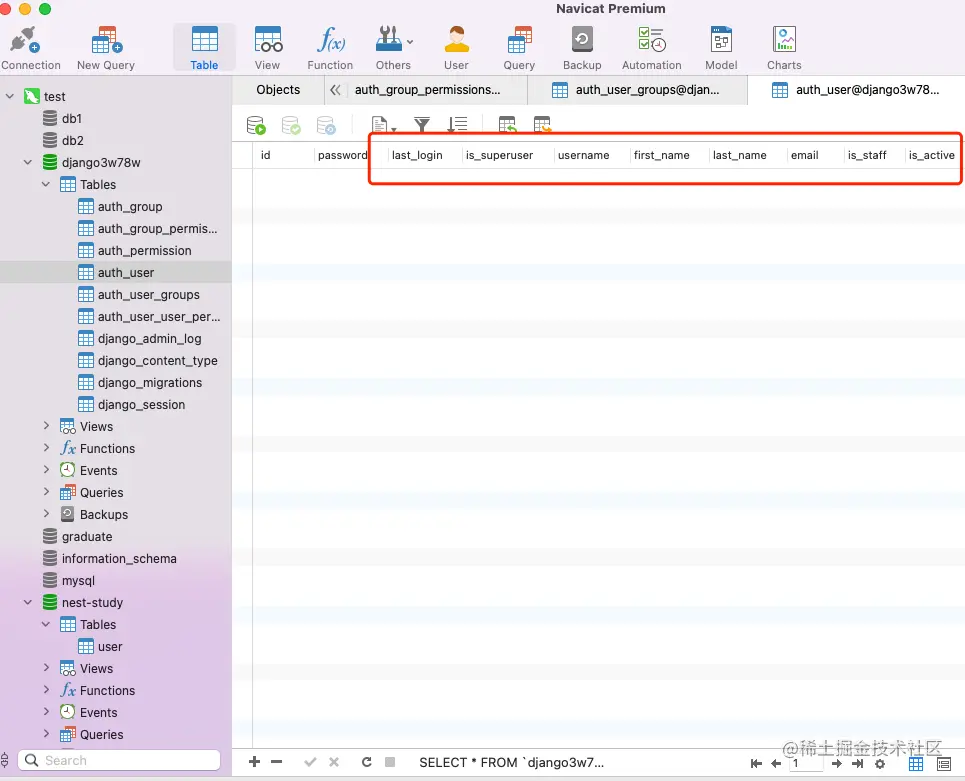Click the is_superuser column header
Viewport: 965px width, 781px height.
point(499,155)
